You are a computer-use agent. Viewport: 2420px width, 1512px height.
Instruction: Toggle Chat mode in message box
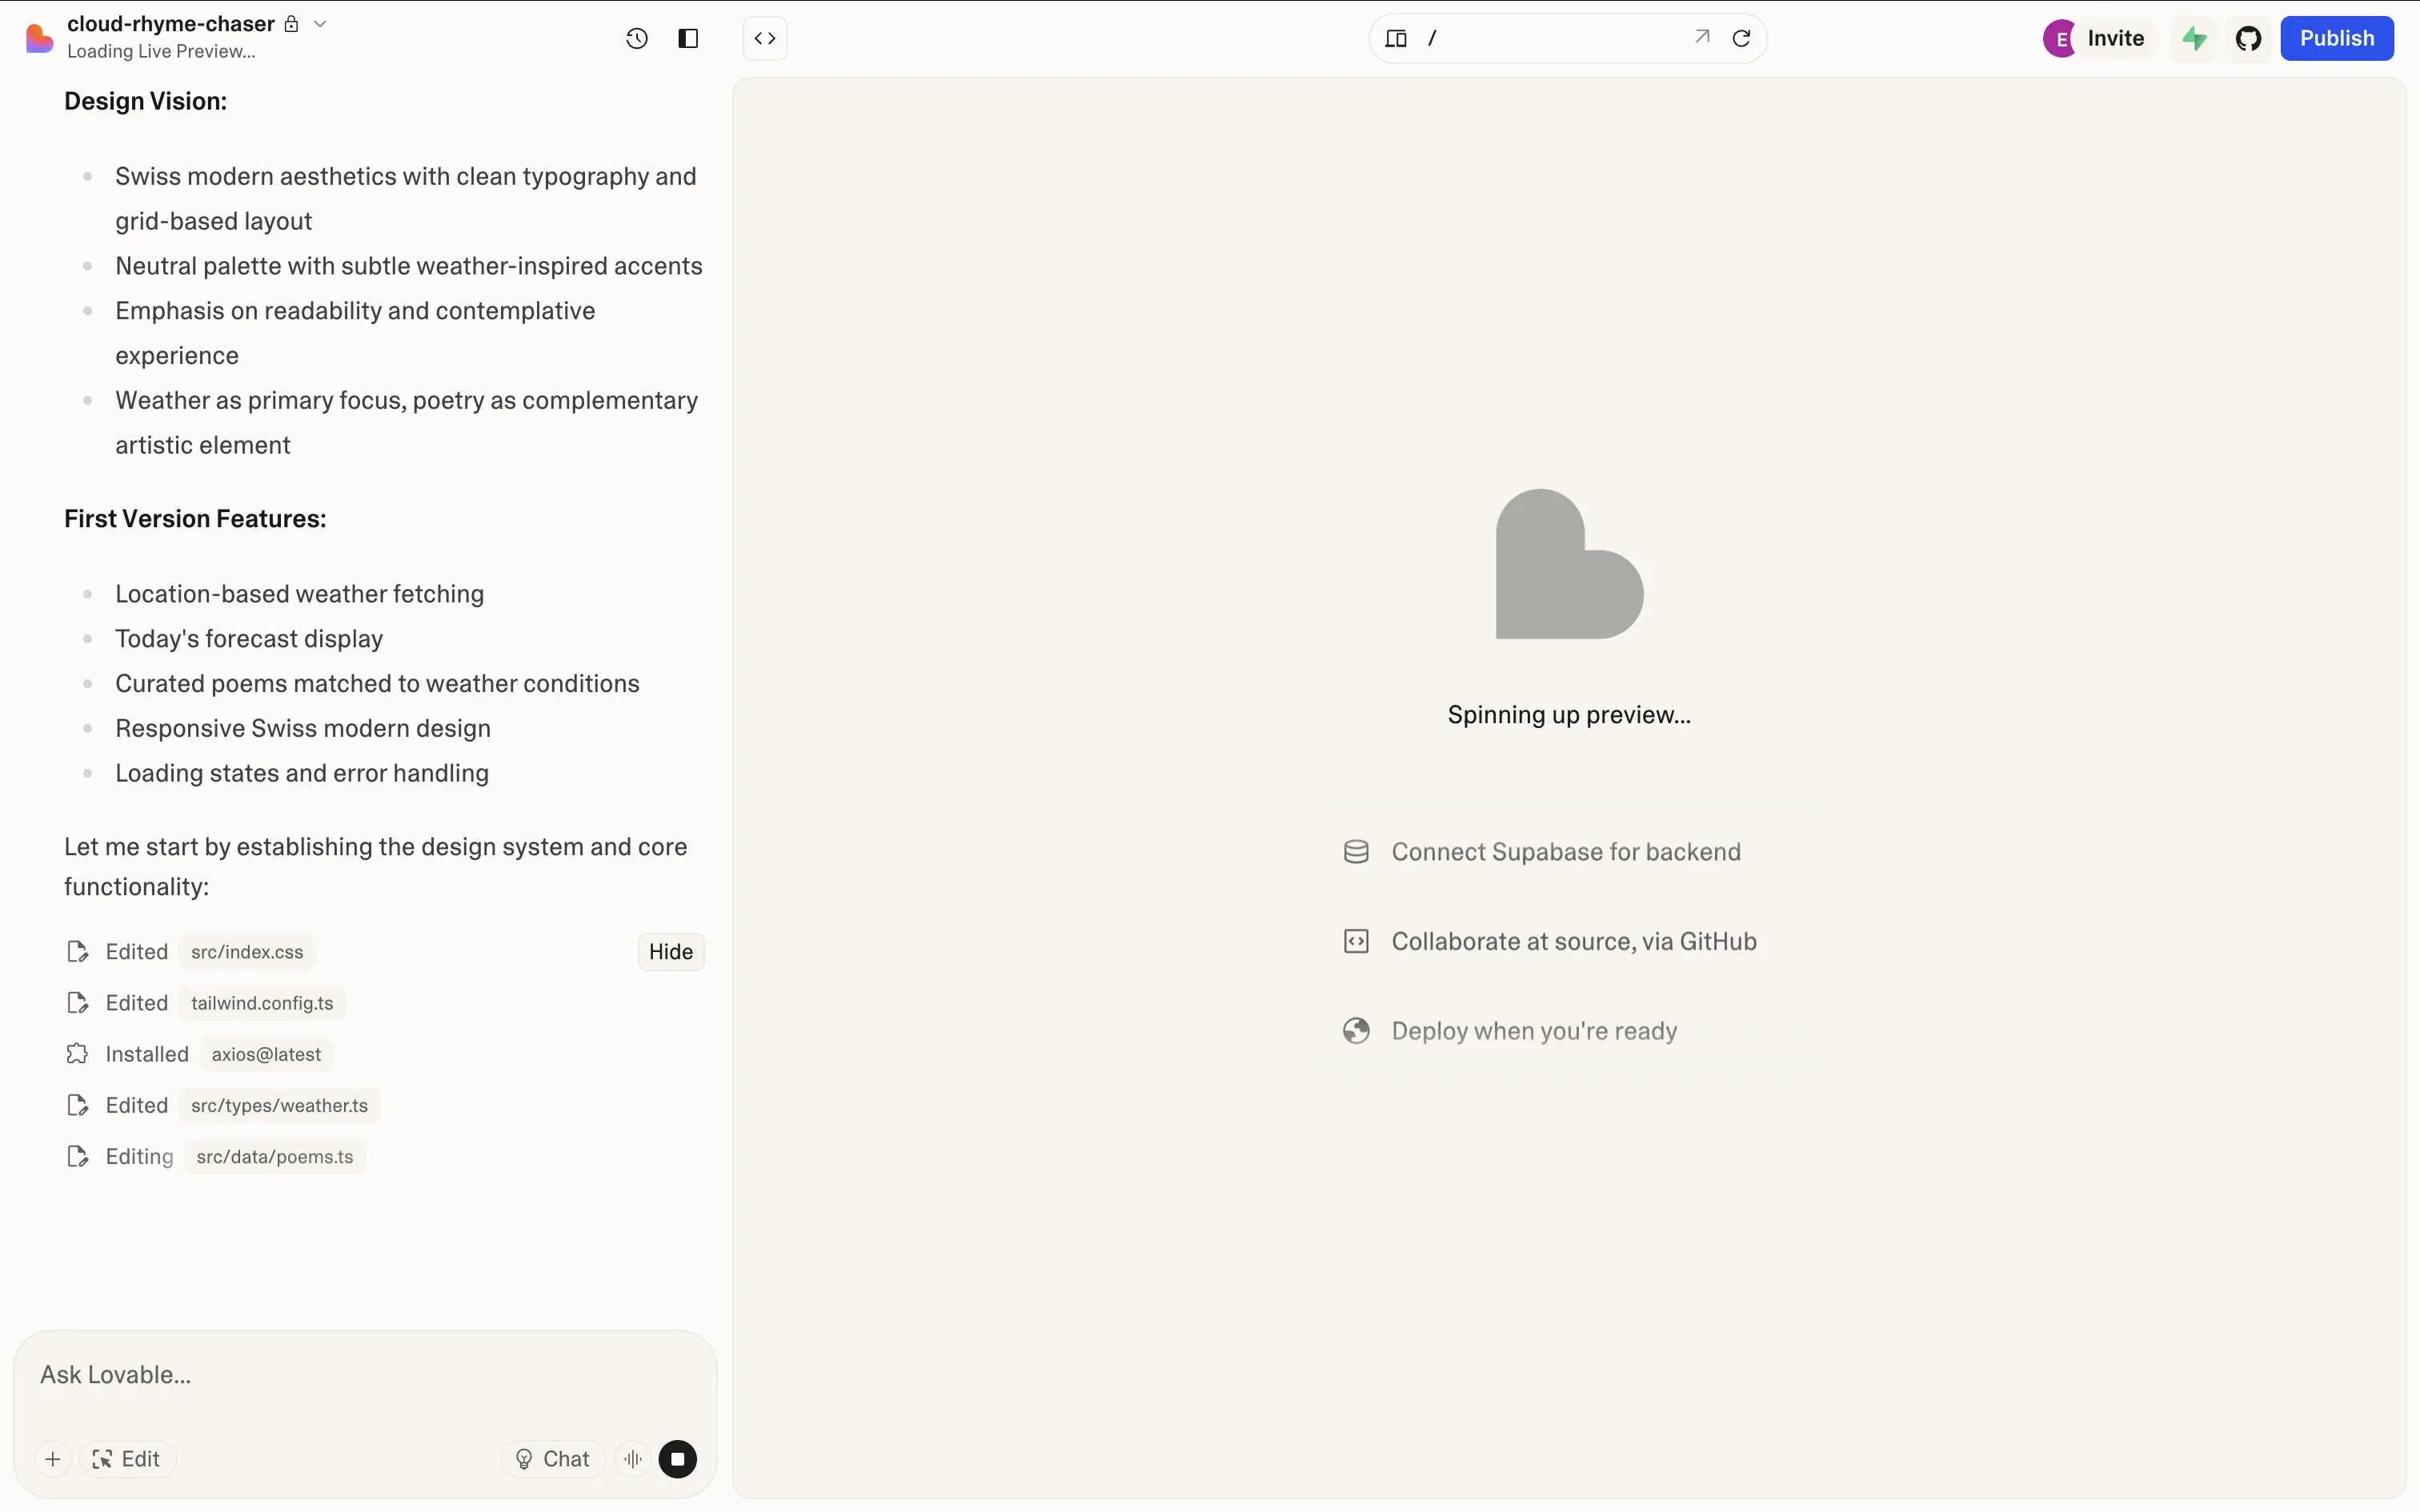[553, 1459]
